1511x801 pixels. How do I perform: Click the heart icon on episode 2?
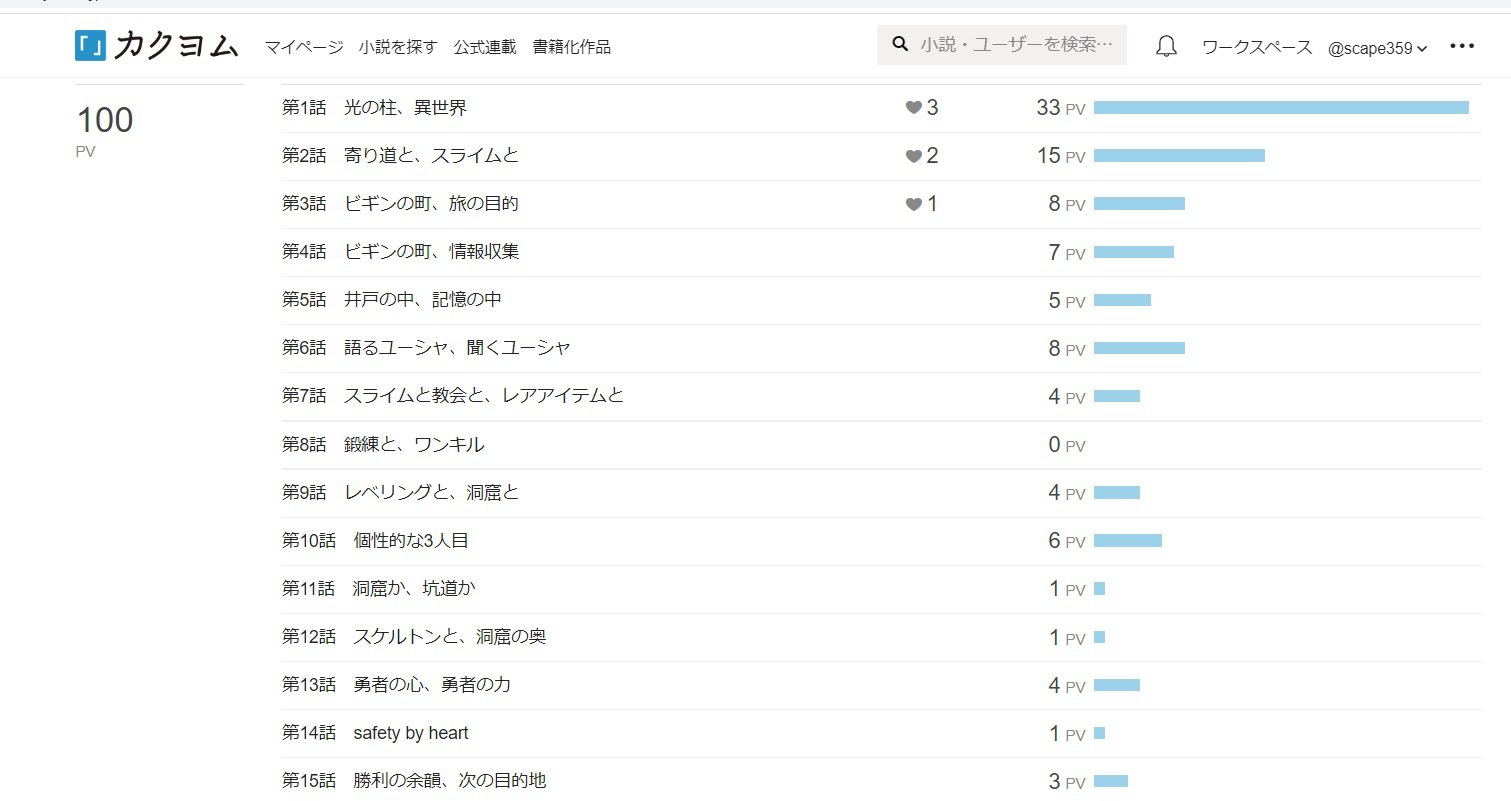913,156
